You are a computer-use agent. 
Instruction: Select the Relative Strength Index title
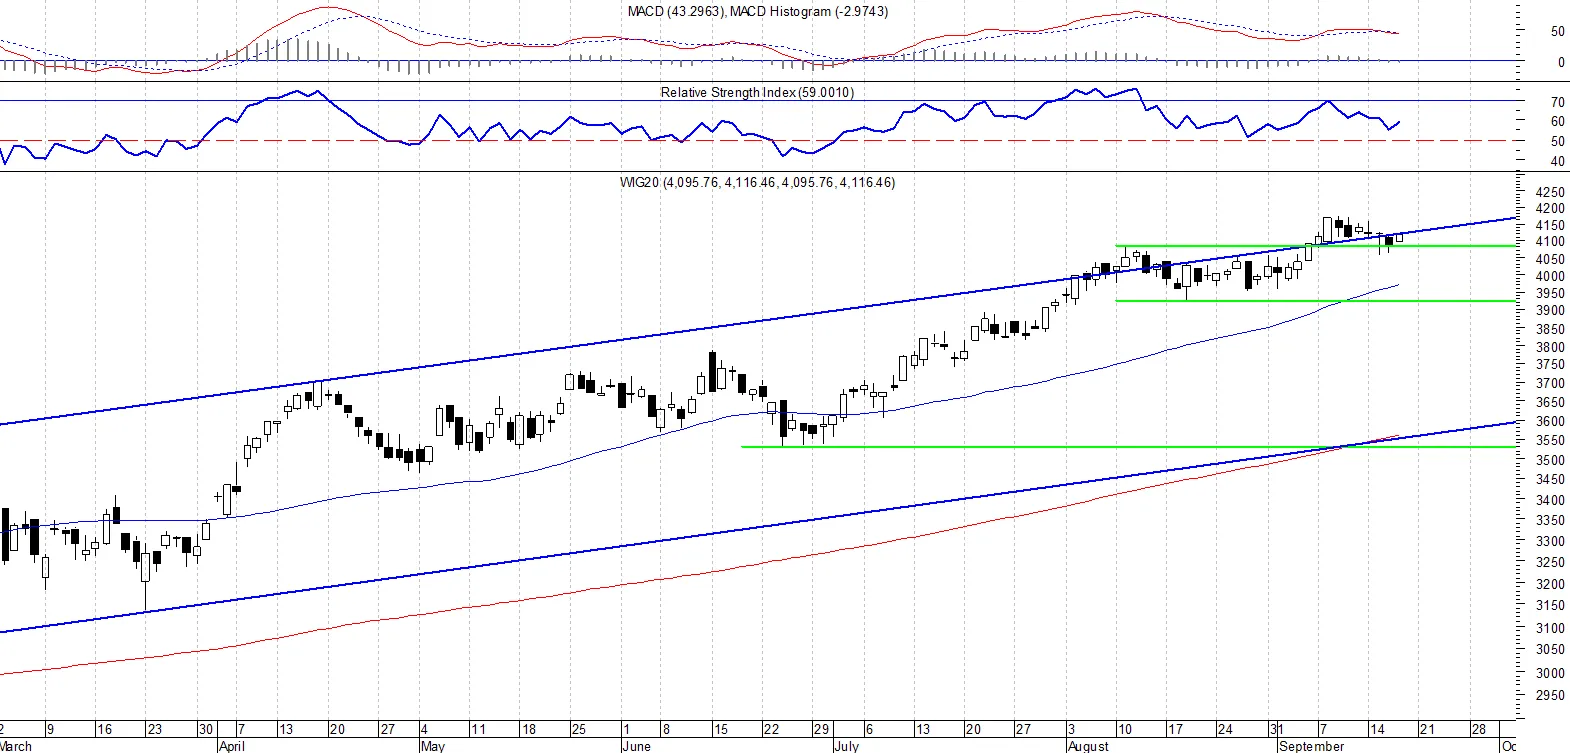pos(757,92)
